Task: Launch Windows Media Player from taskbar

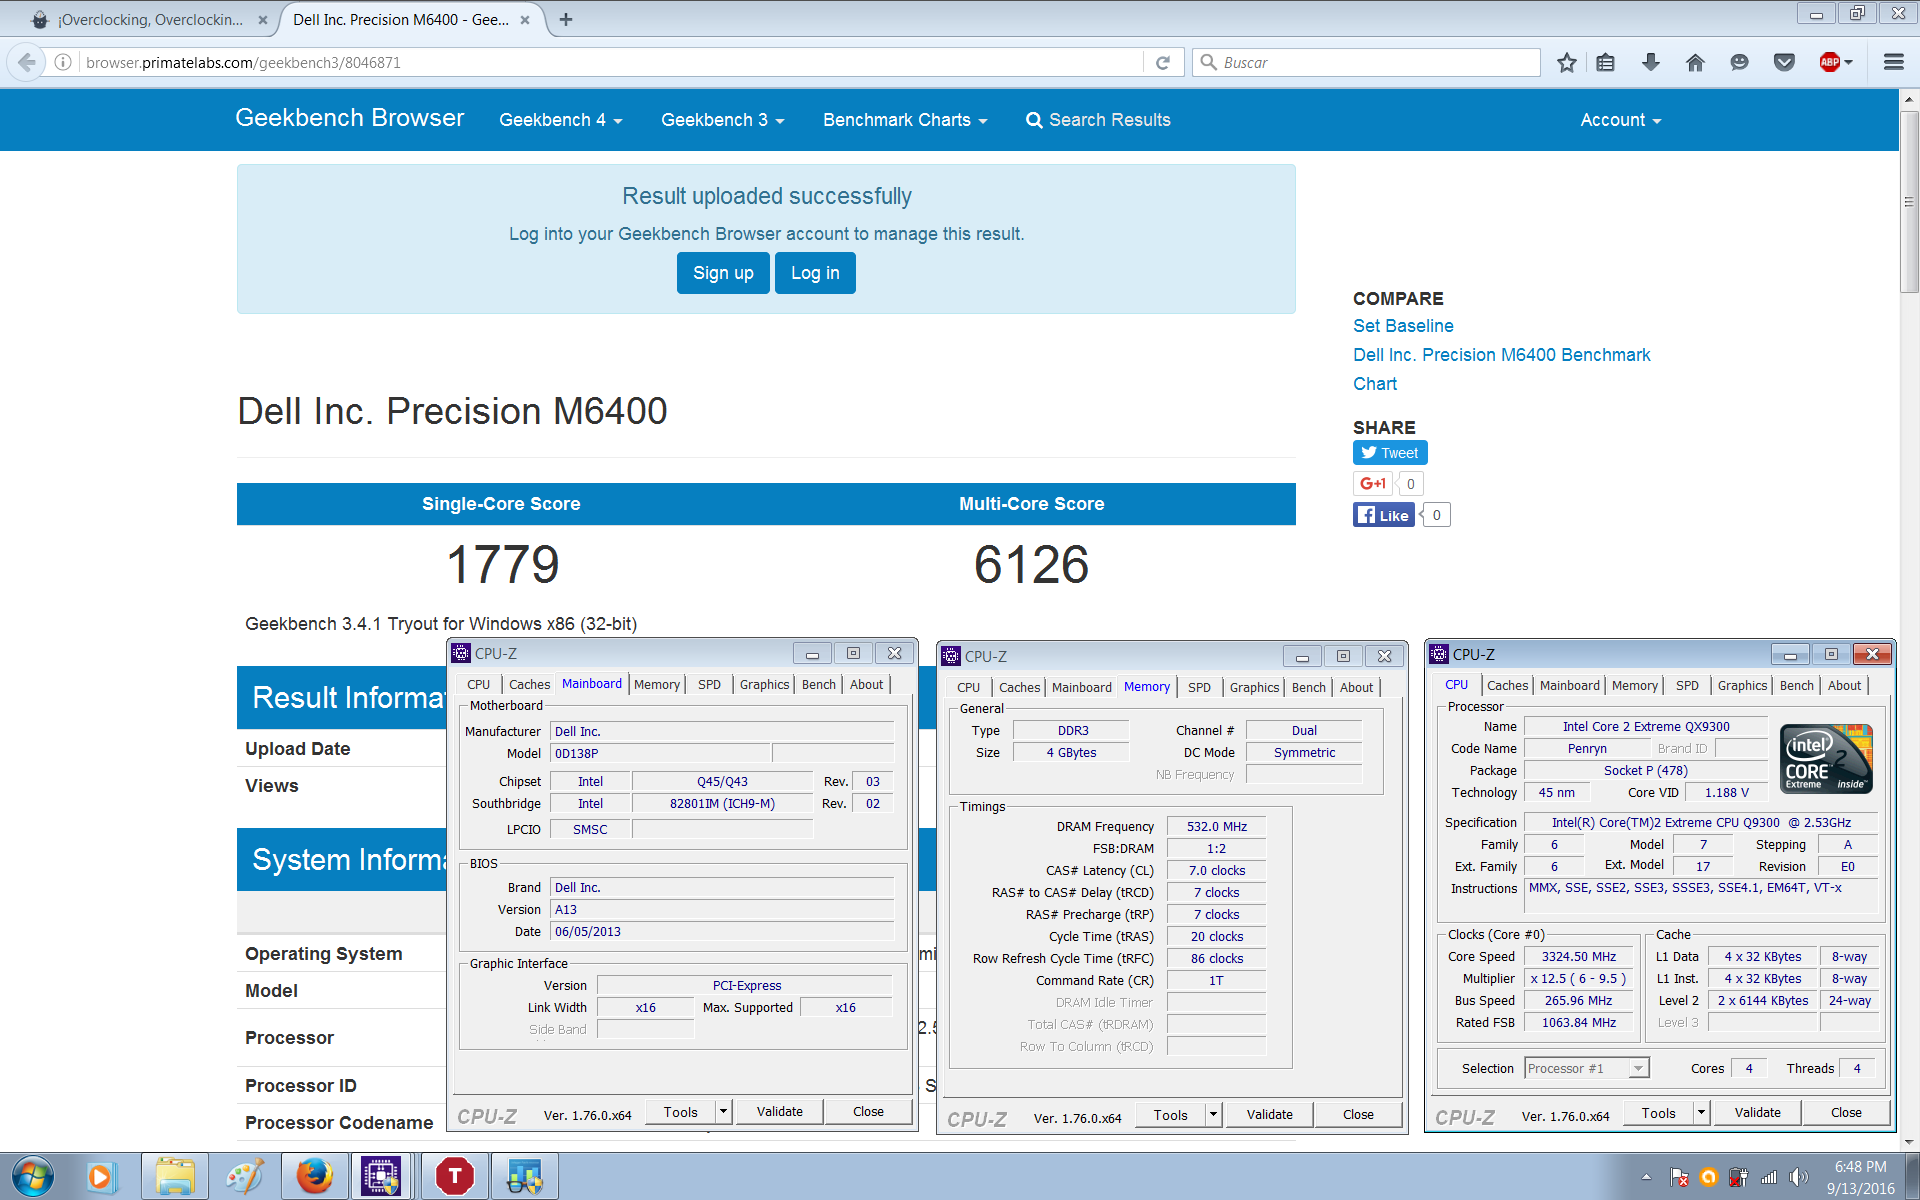Action: (101, 1176)
